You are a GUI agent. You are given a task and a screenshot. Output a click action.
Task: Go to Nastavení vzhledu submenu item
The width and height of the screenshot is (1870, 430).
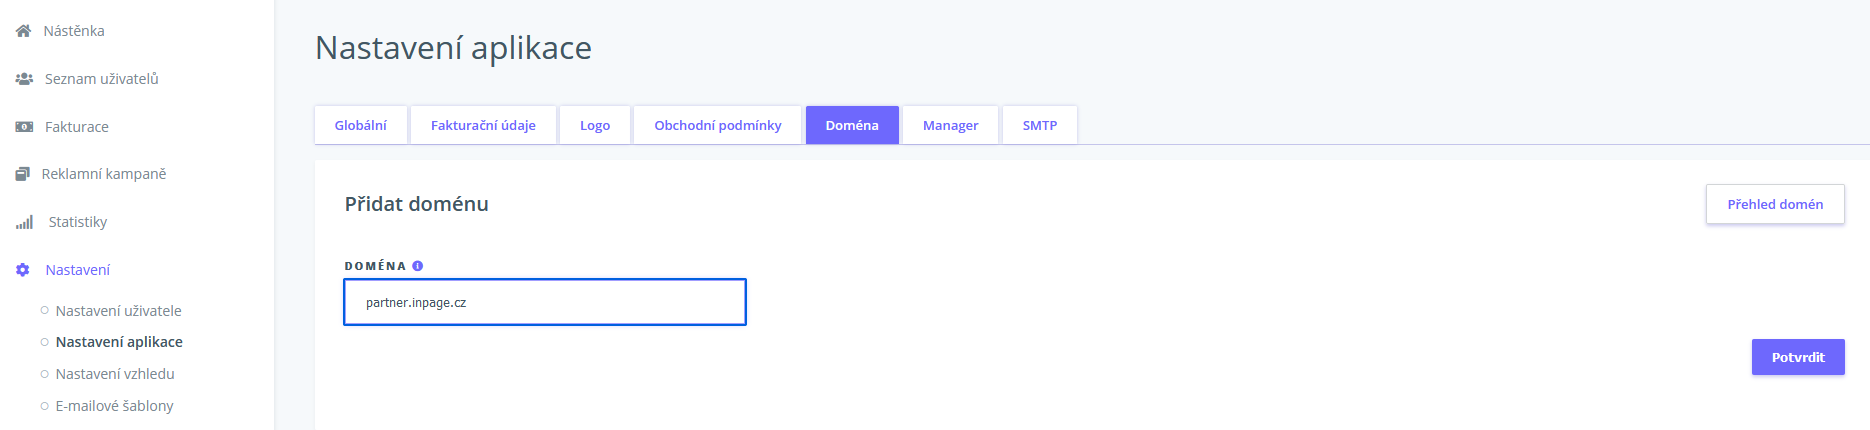115,374
